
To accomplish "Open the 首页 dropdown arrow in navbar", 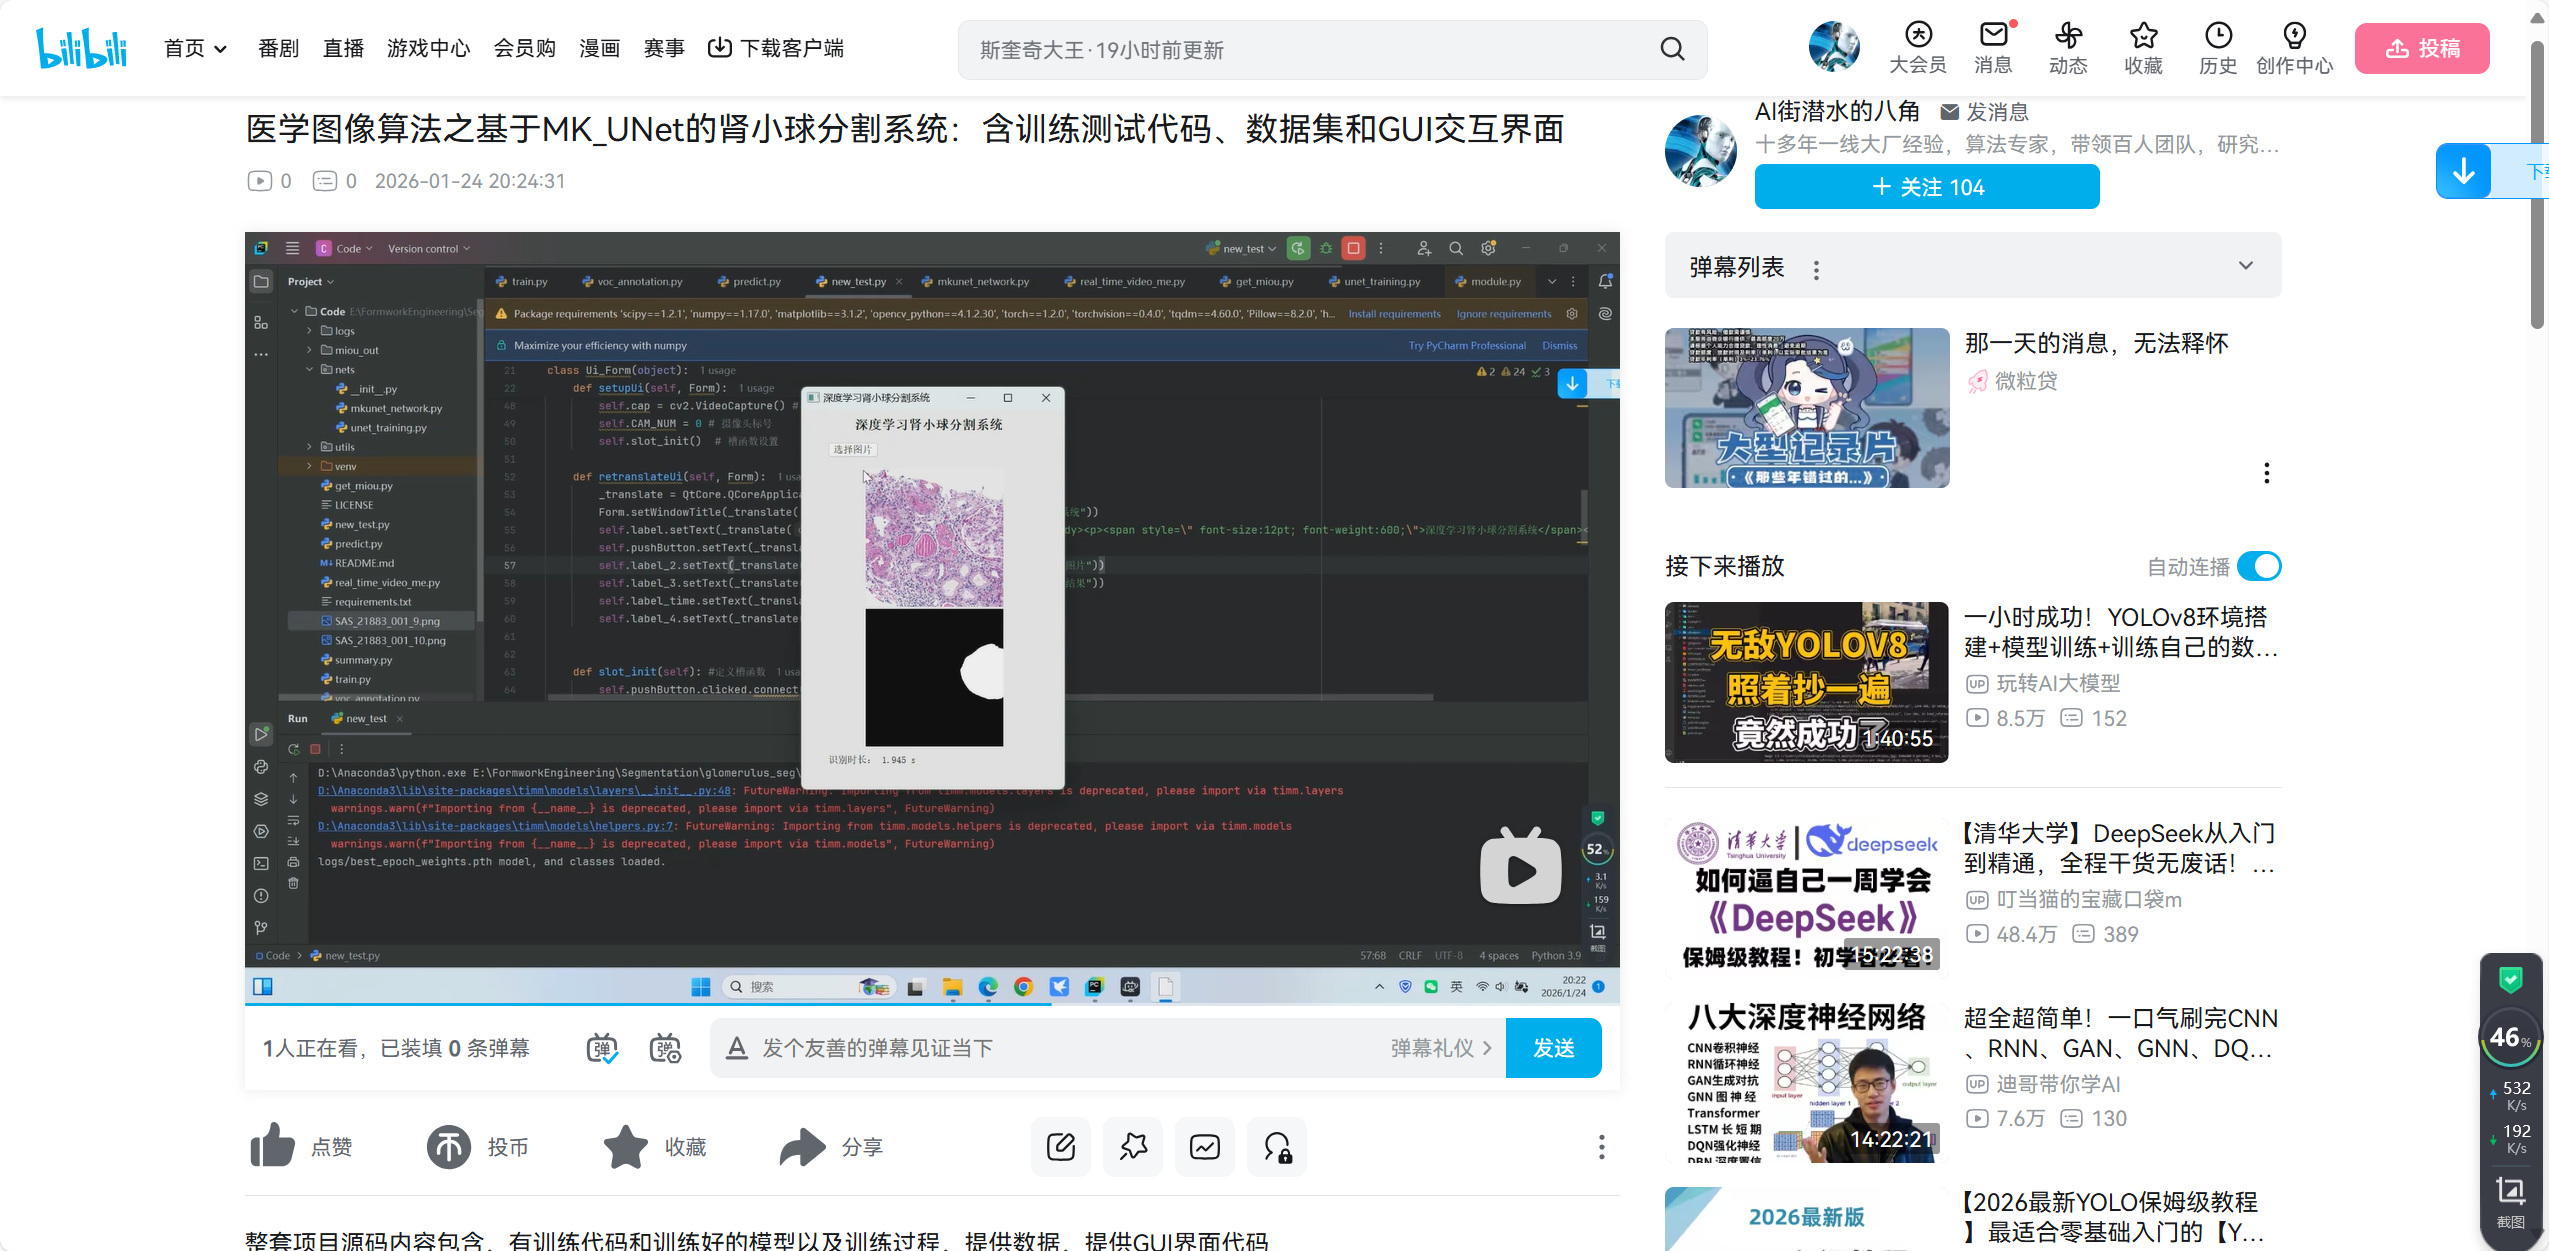I will 221,49.
